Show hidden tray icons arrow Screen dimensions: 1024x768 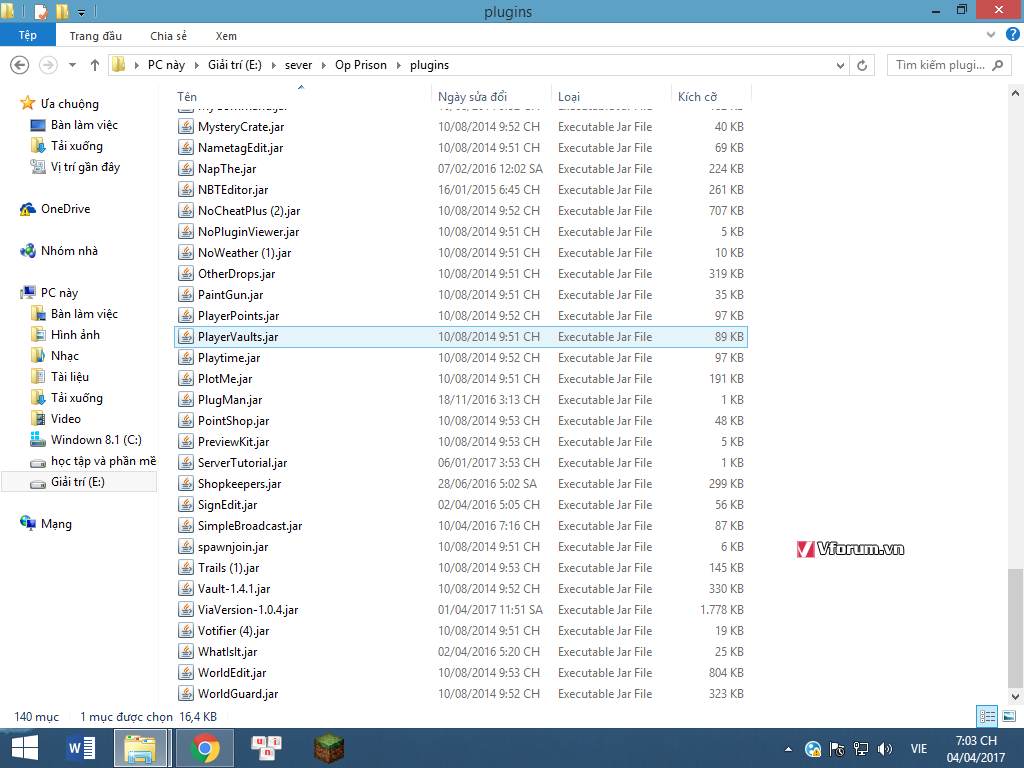pyautogui.click(x=788, y=749)
